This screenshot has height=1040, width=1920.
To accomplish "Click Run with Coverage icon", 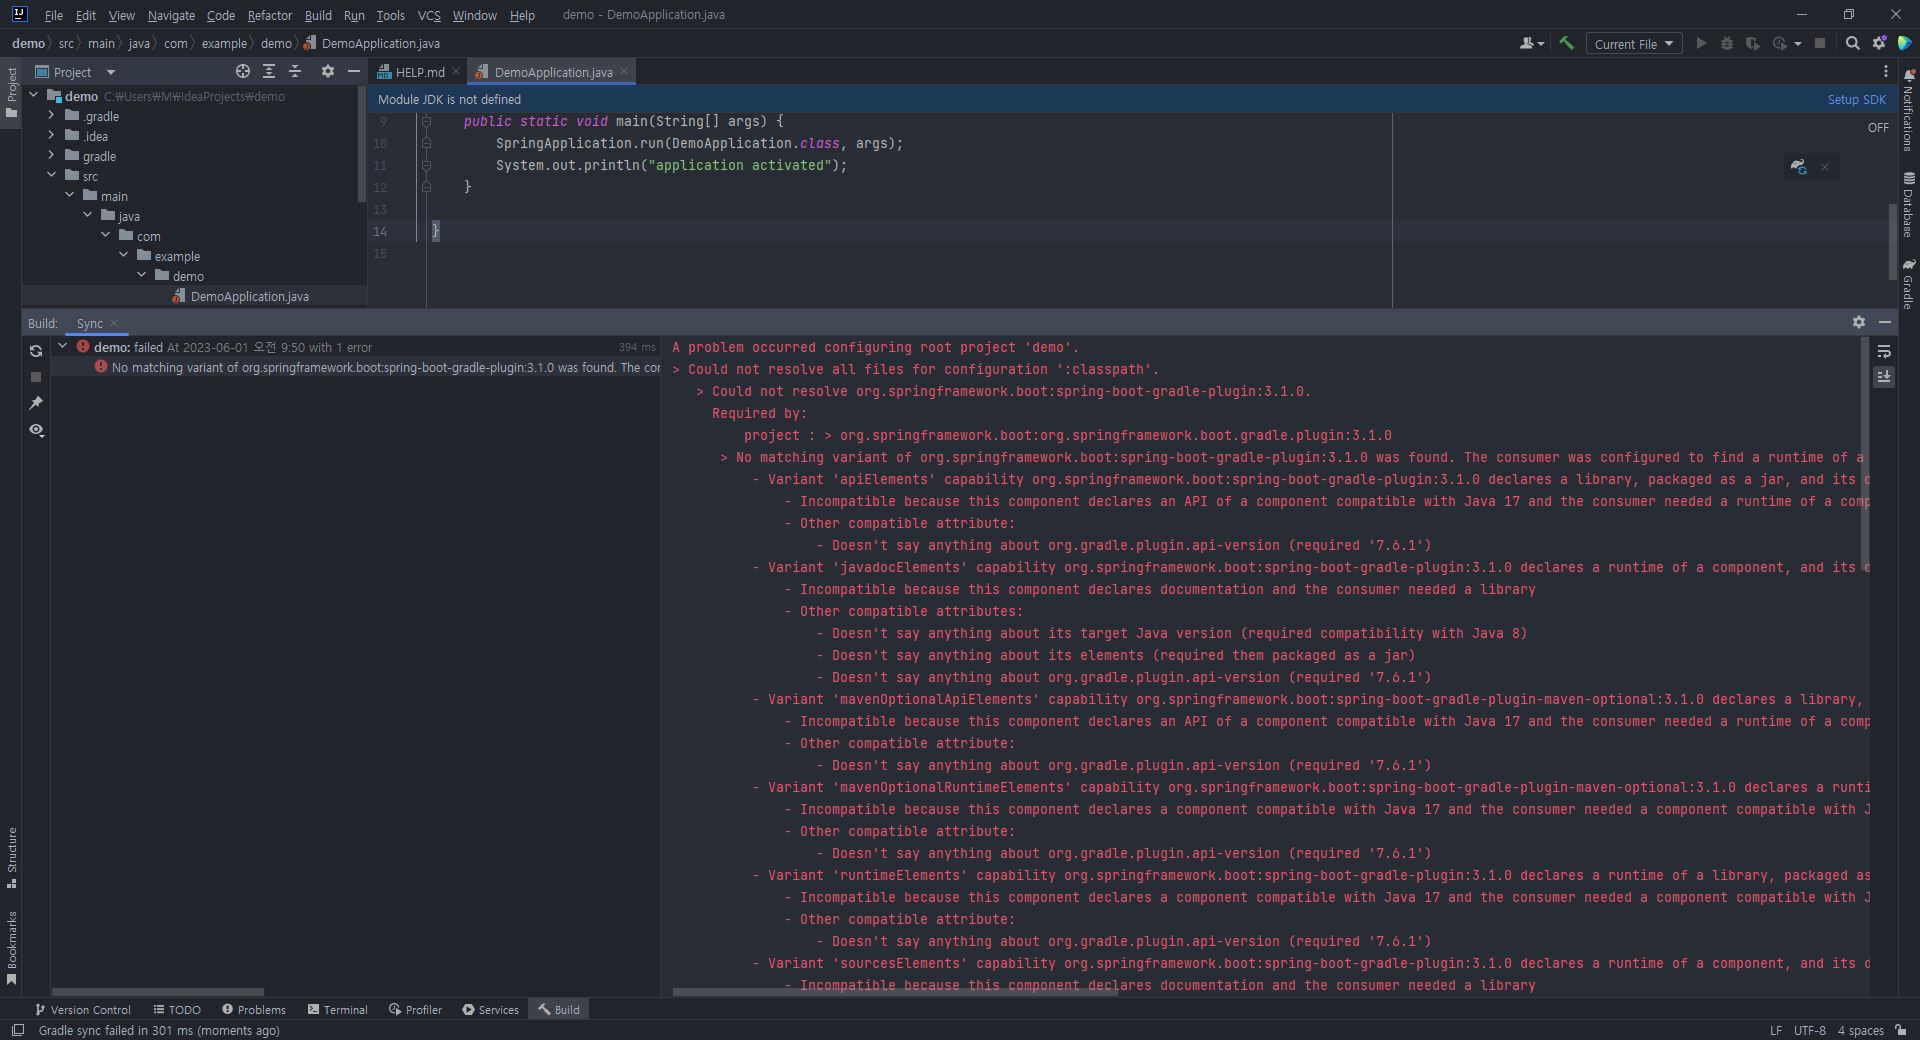I will (x=1752, y=43).
